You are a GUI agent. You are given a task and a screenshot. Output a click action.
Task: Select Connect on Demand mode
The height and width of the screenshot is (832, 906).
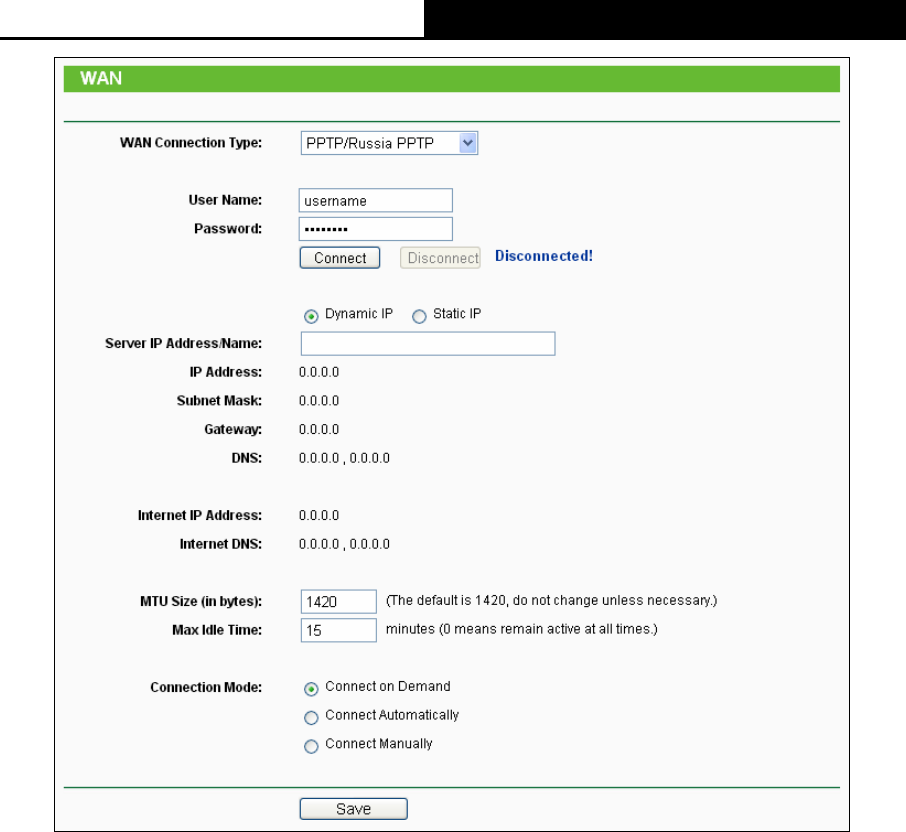pos(311,689)
